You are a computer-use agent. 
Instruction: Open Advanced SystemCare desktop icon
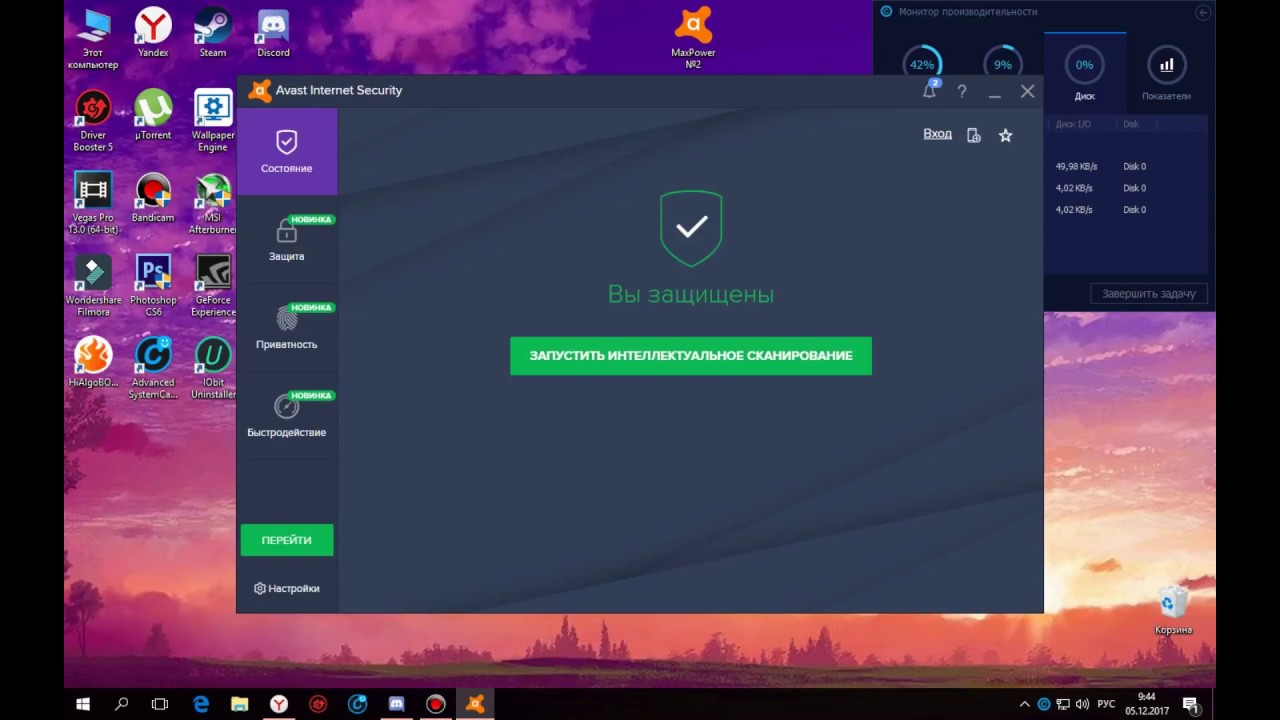point(153,368)
